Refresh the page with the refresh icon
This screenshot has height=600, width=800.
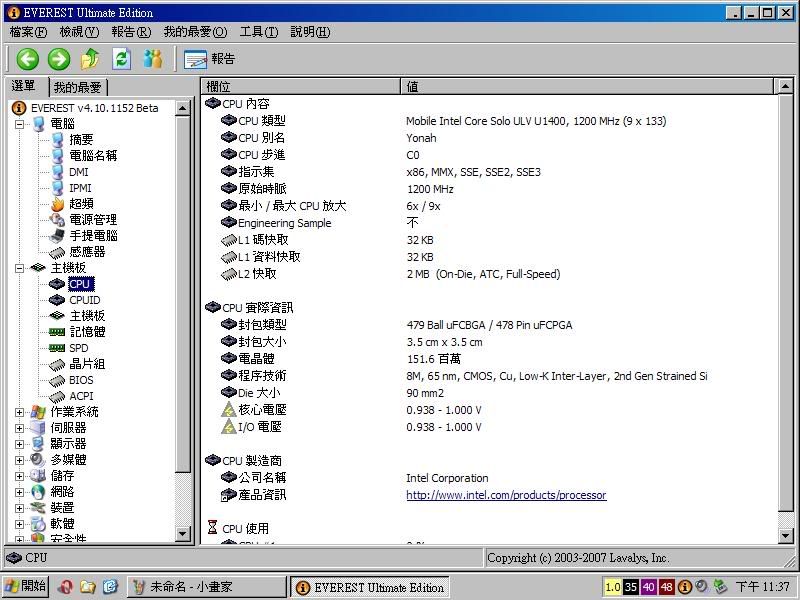click(121, 59)
